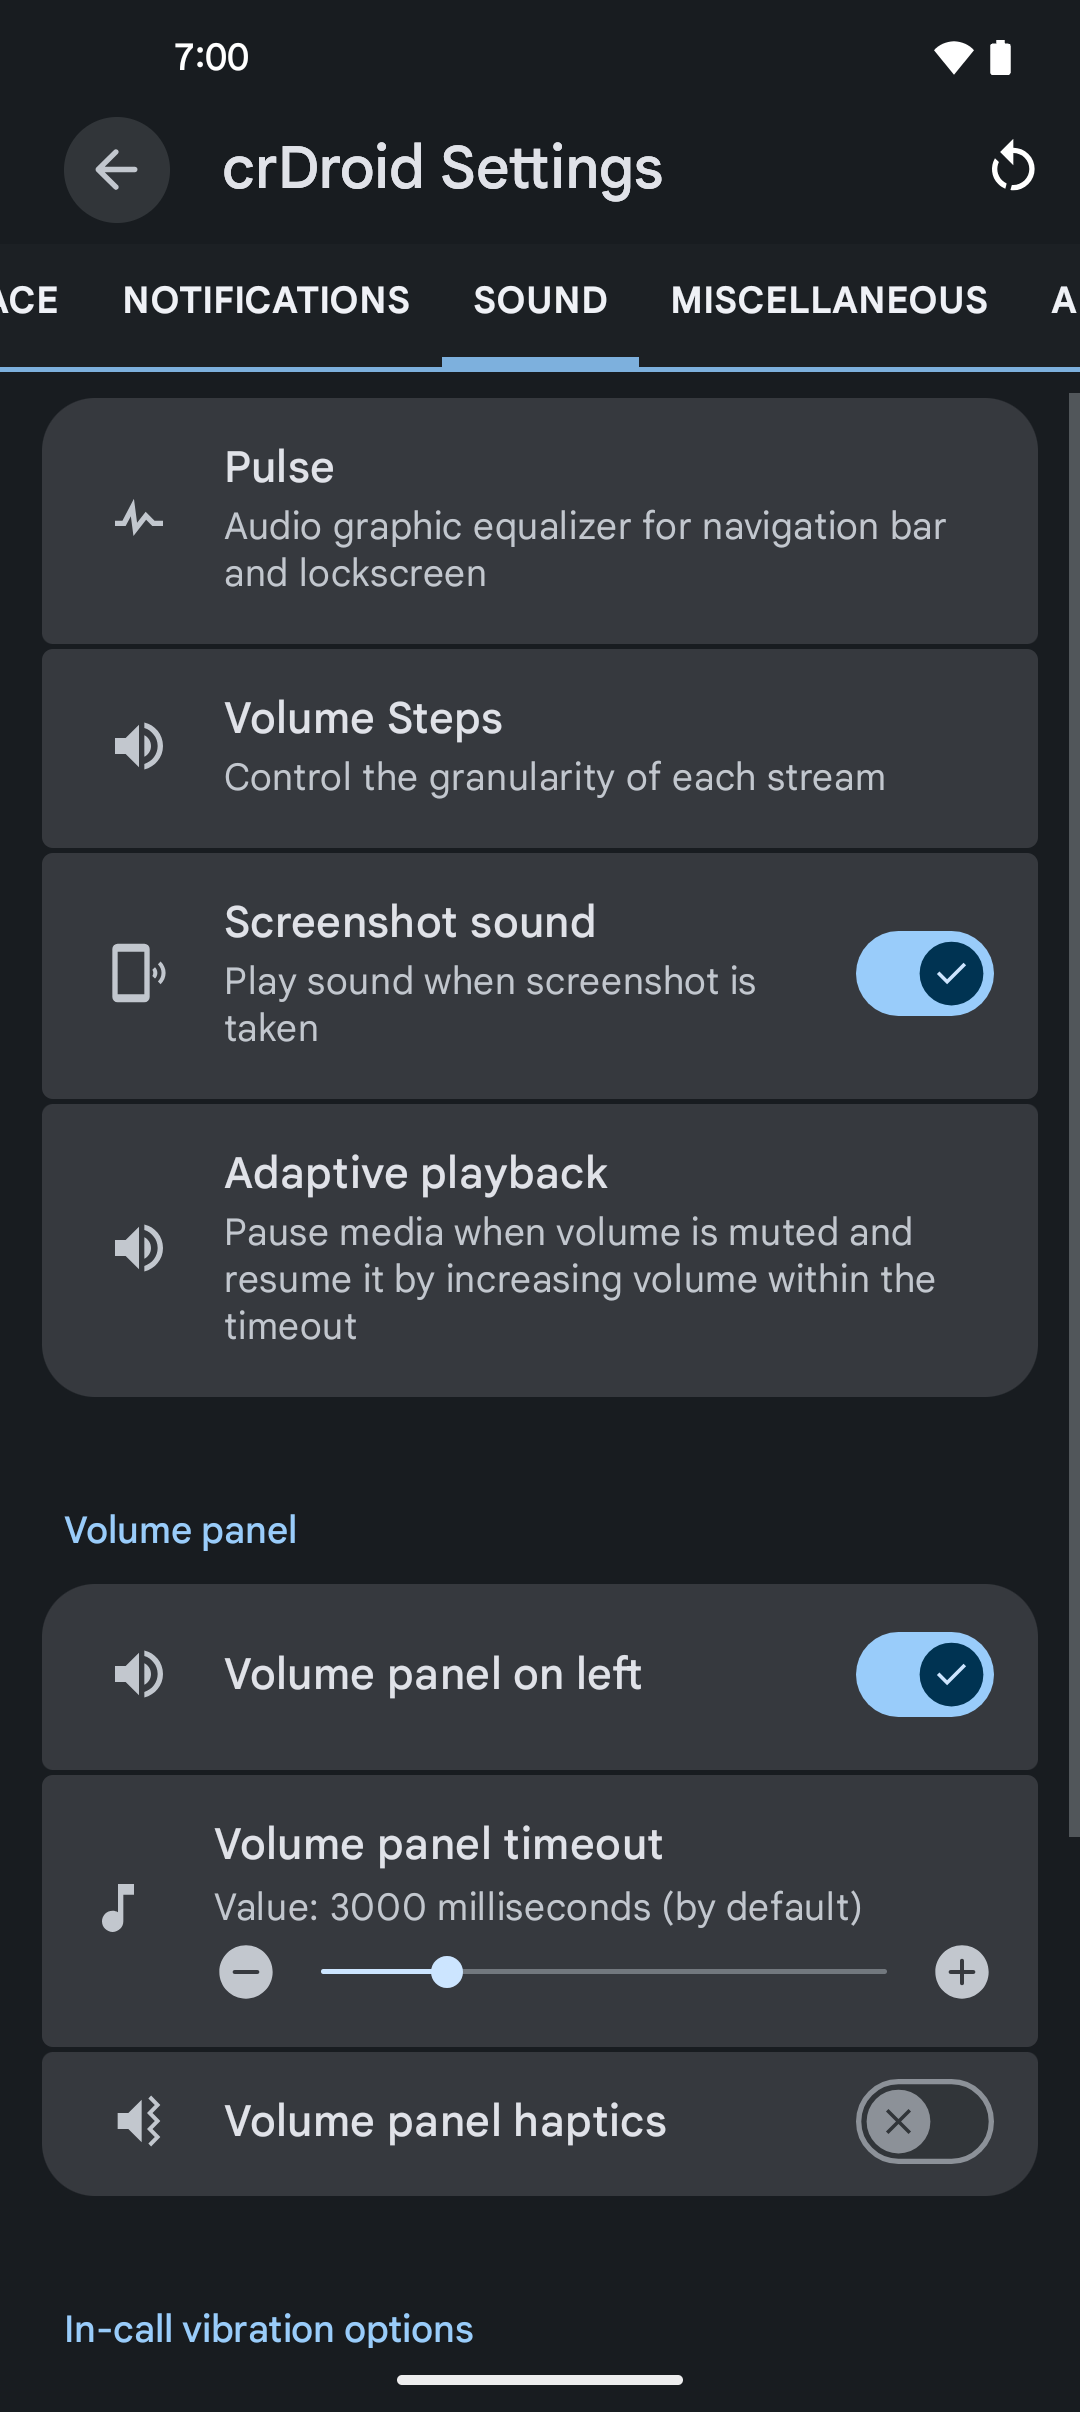The image size is (1080, 2412).
Task: Switch to the Miscellaneous tab
Action: [829, 300]
